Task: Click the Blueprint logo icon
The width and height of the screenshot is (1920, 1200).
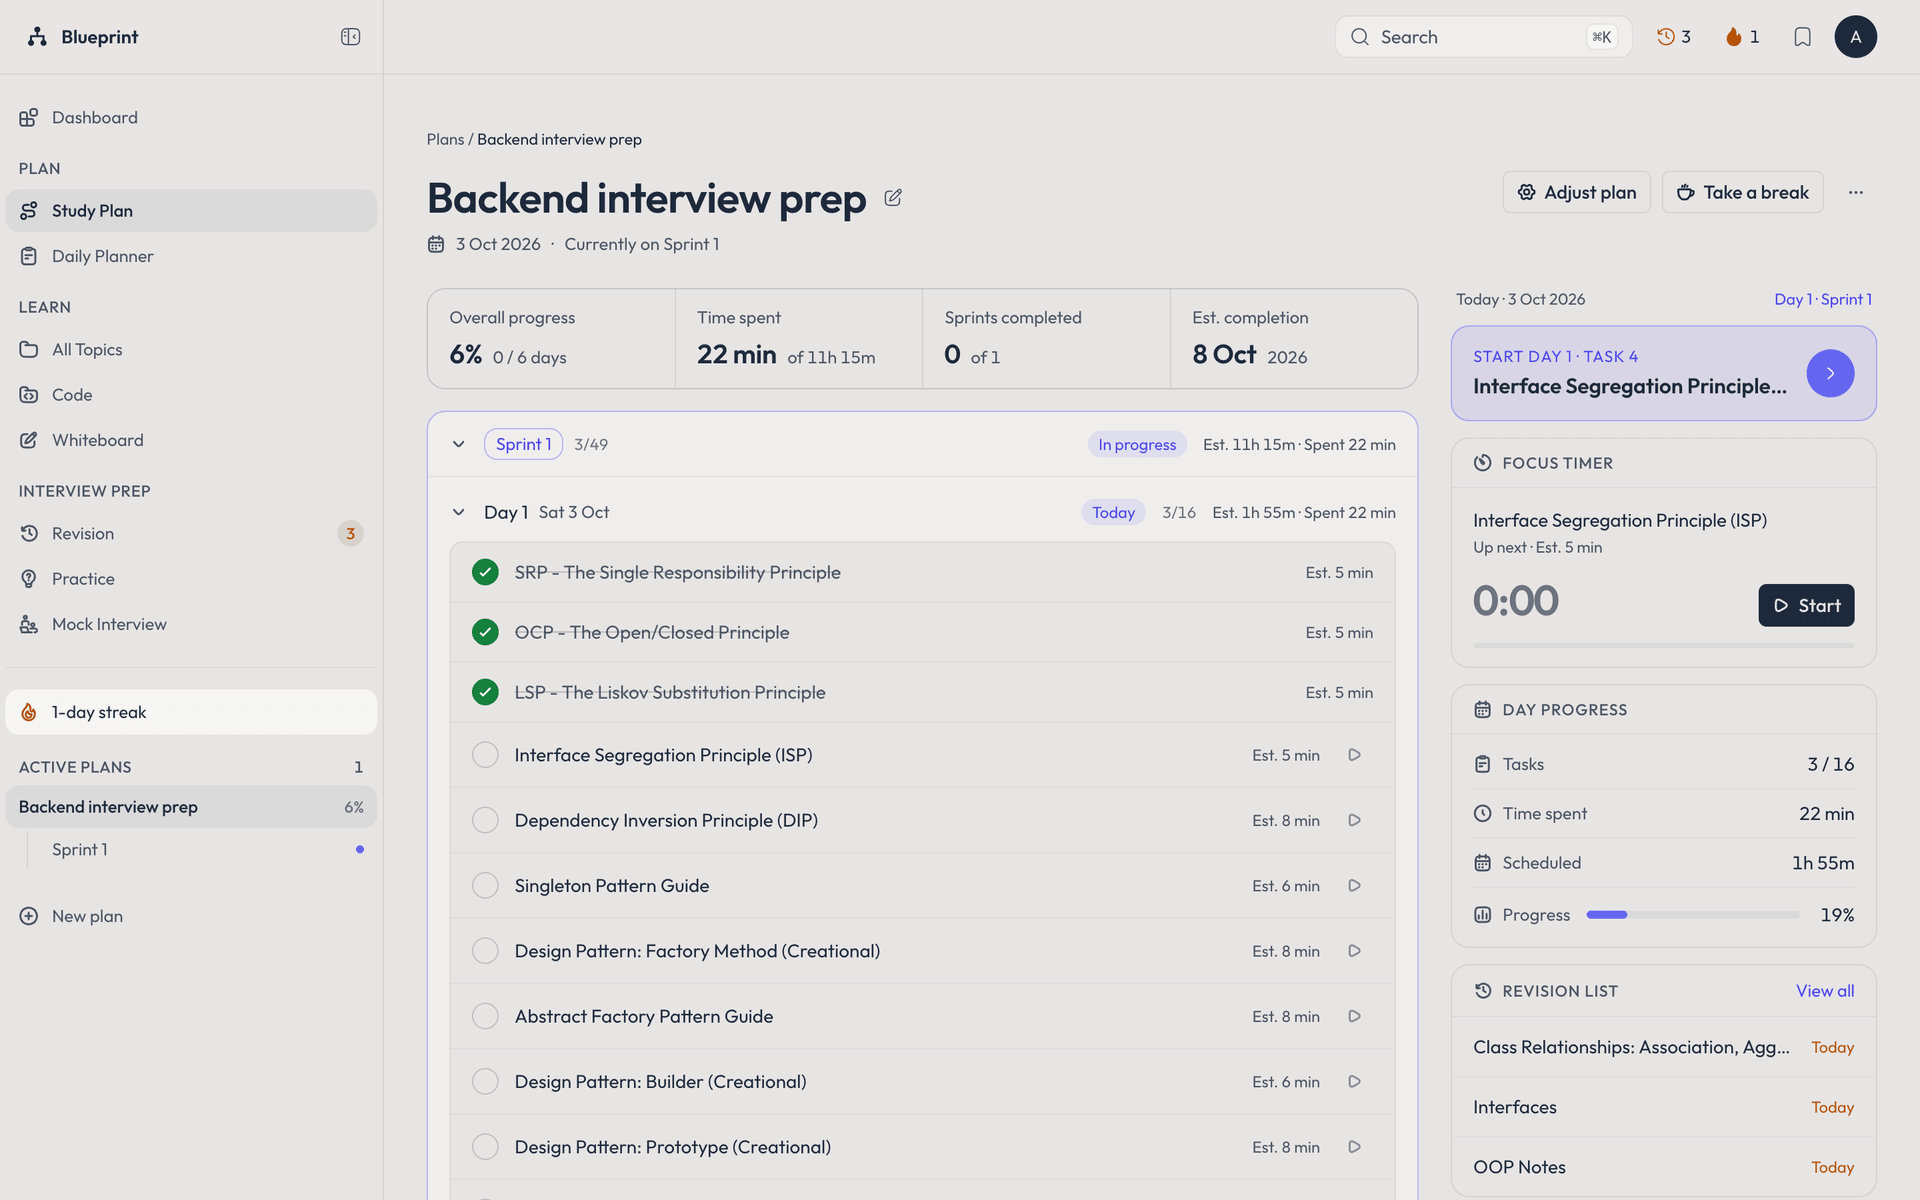Action: [38, 37]
